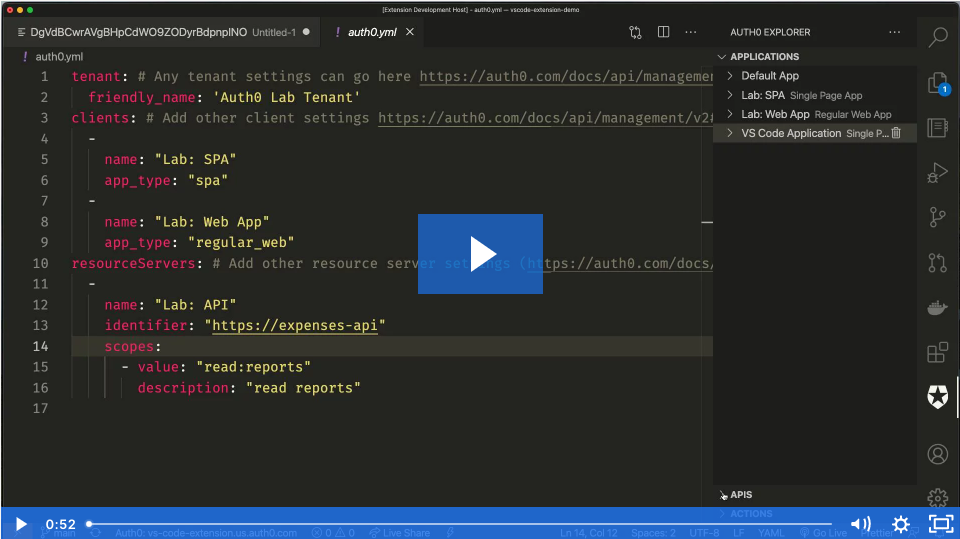Open the https://expenses-api identifier link
960x539 pixels.
click(294, 325)
